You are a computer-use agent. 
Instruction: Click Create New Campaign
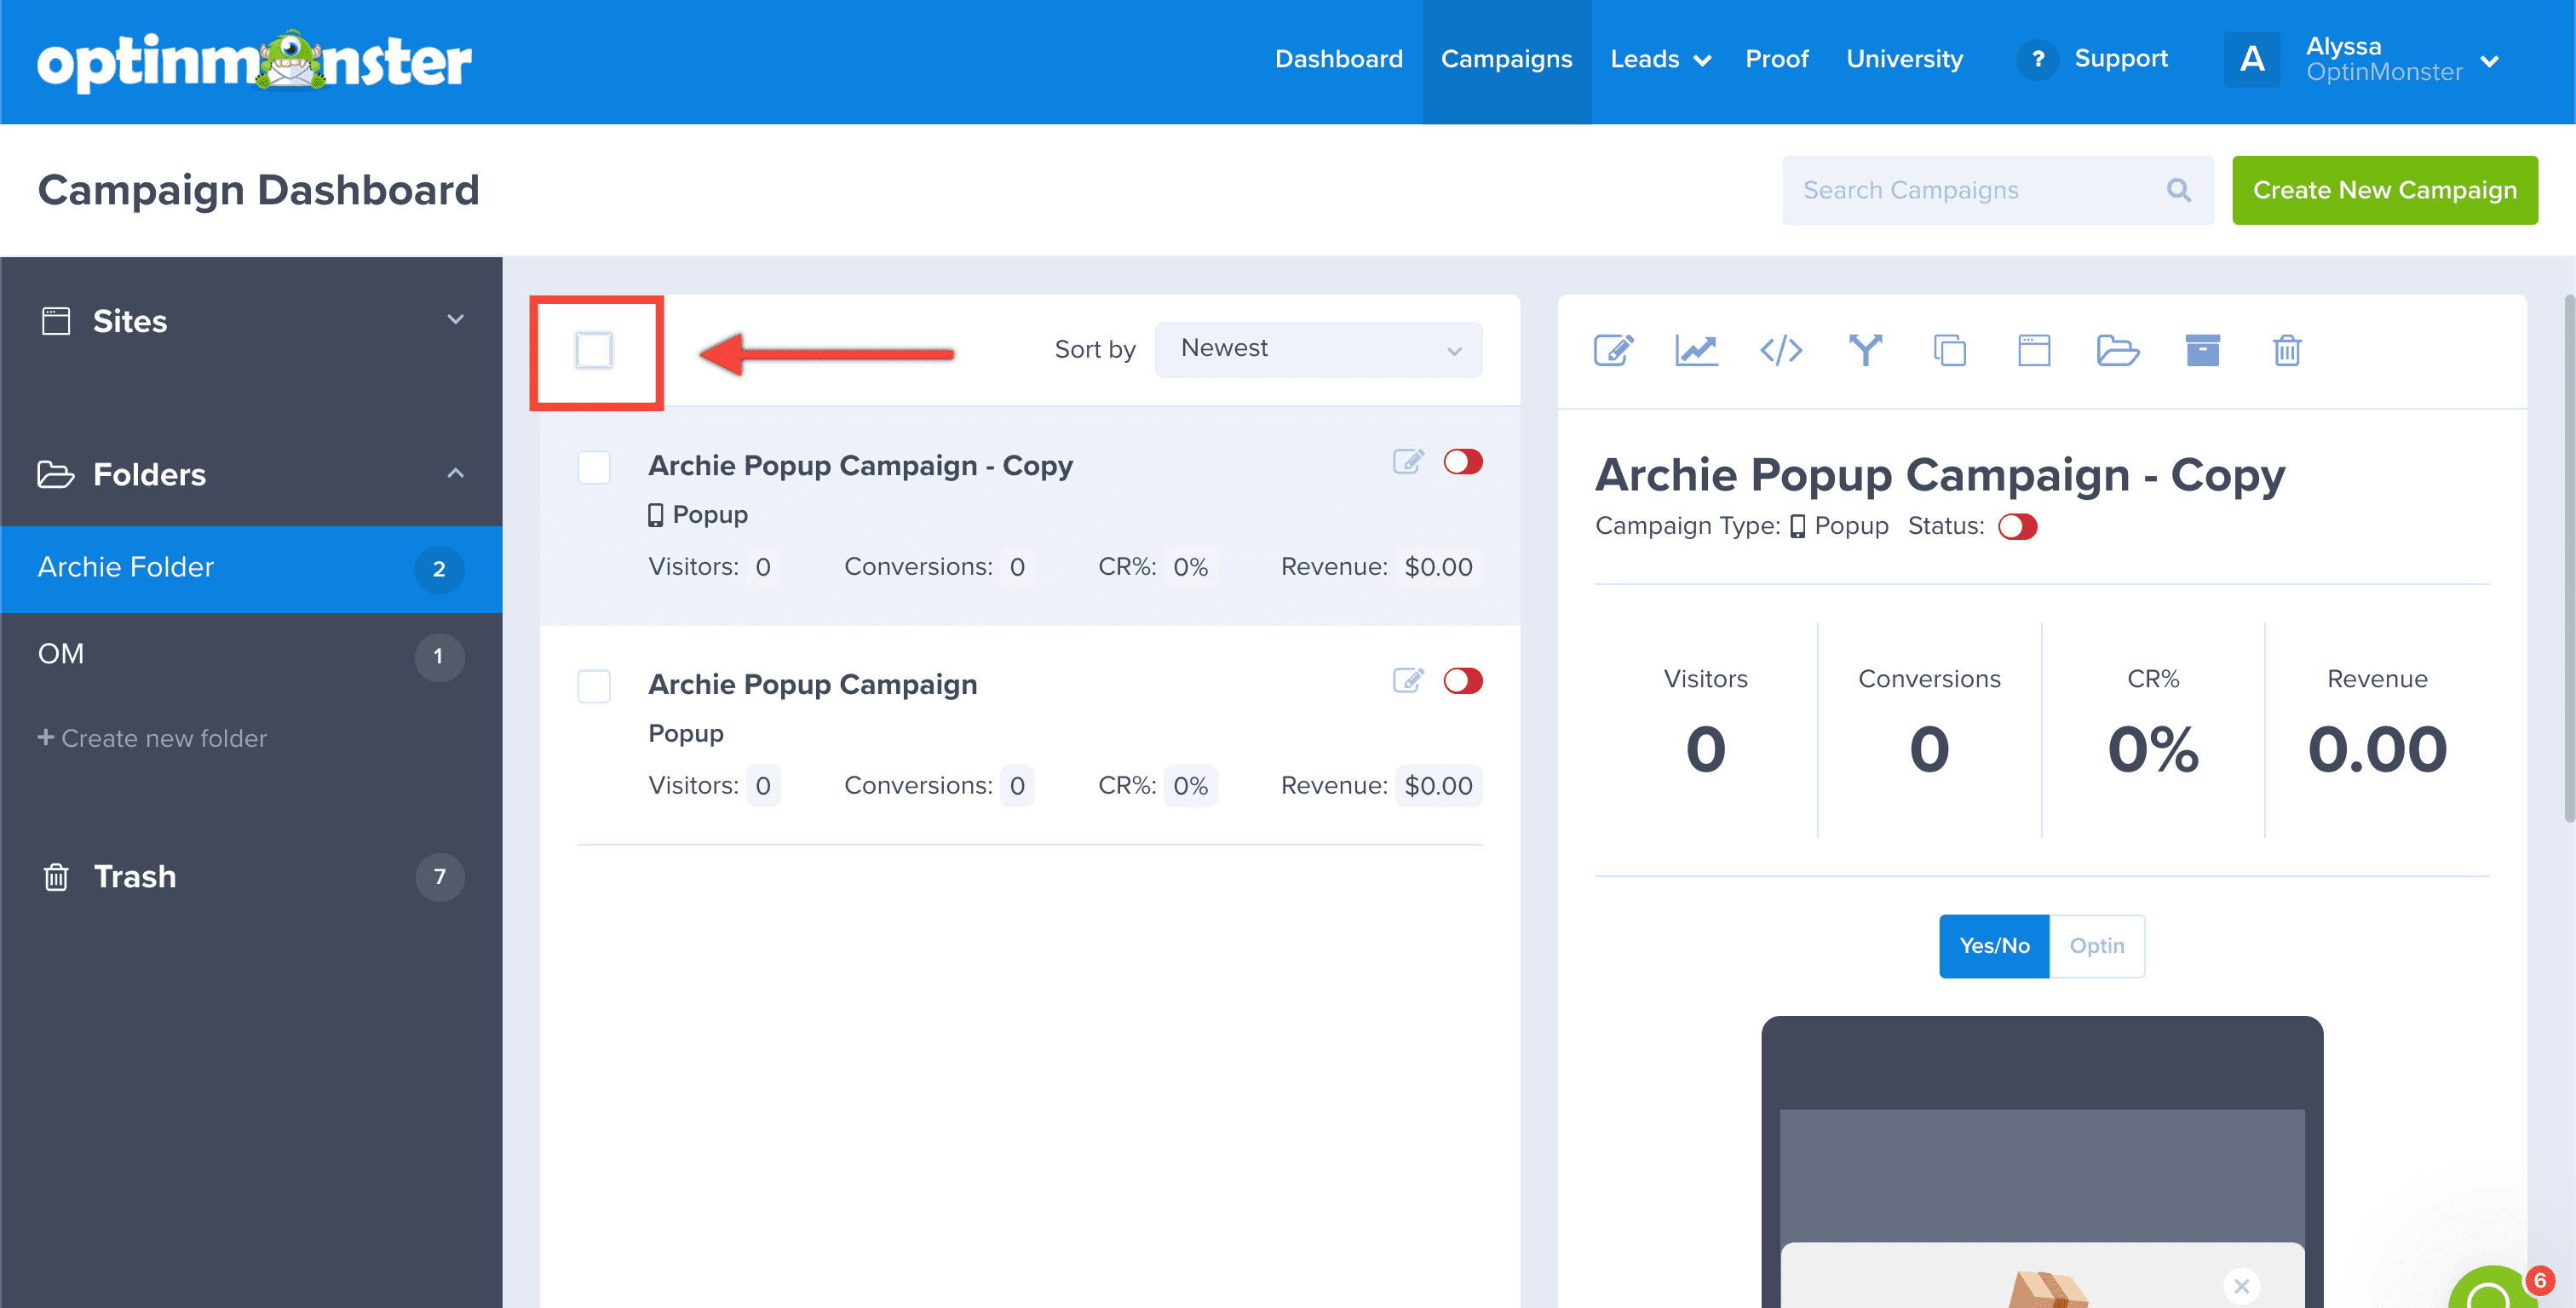click(x=2385, y=189)
